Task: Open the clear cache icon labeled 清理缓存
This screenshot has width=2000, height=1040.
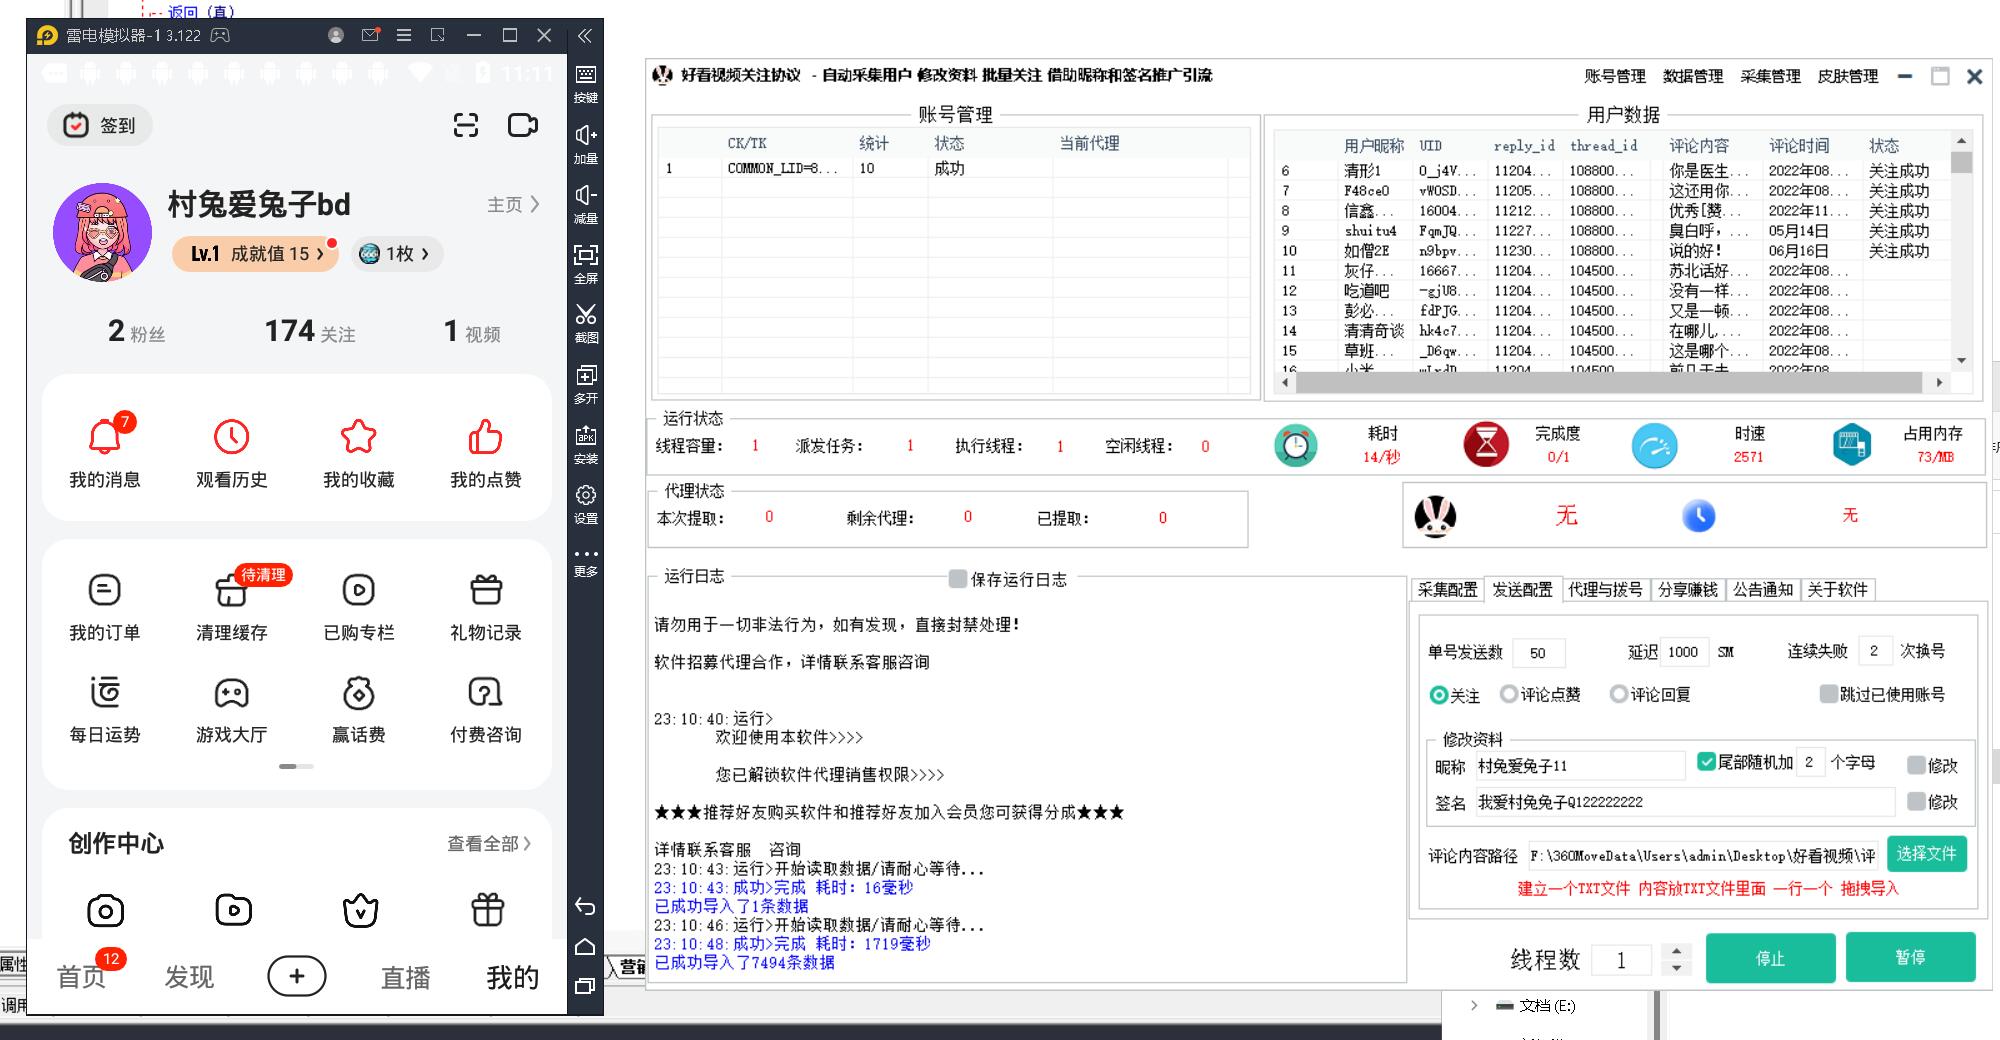Action: [x=231, y=591]
